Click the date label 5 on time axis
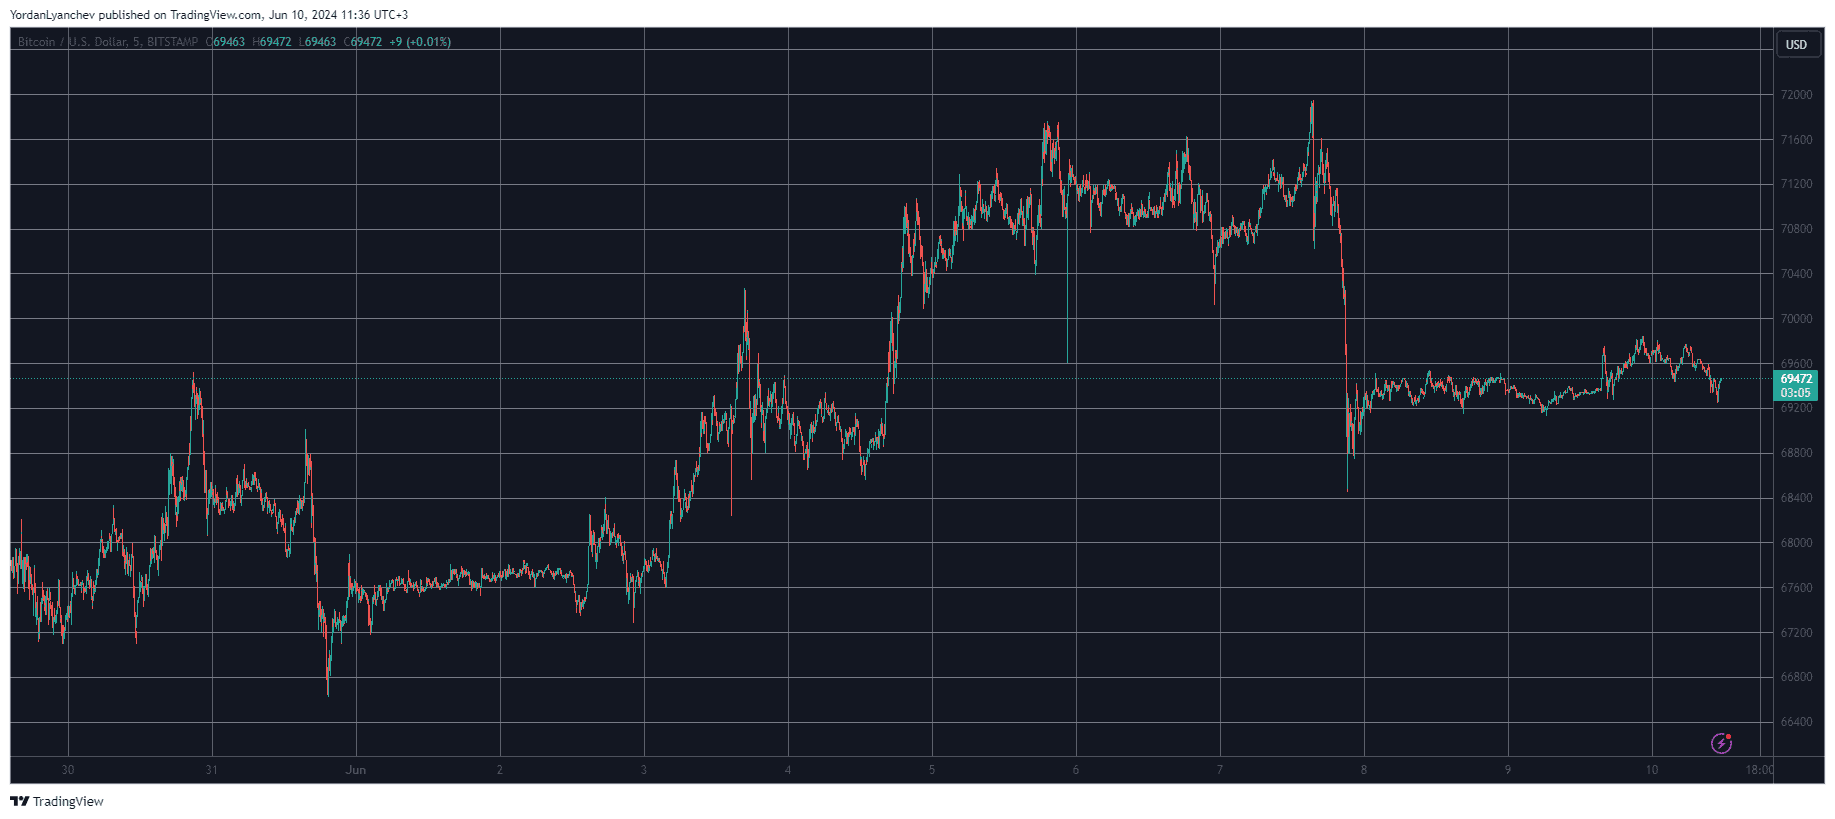Screen dimensions: 1835x819 tap(932, 770)
